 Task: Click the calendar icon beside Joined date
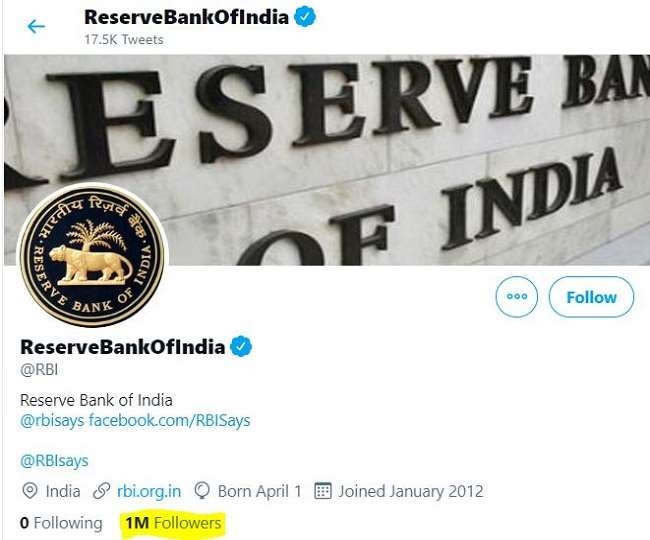[x=323, y=491]
